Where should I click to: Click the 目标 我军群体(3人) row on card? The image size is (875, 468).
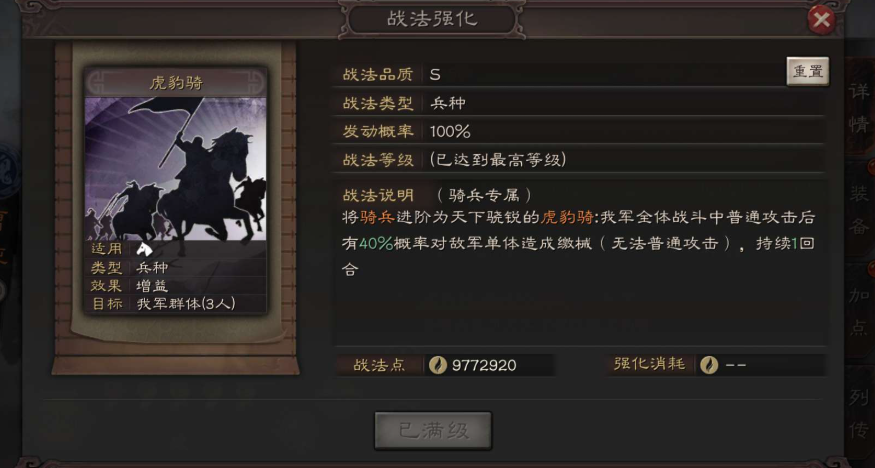pyautogui.click(x=176, y=304)
